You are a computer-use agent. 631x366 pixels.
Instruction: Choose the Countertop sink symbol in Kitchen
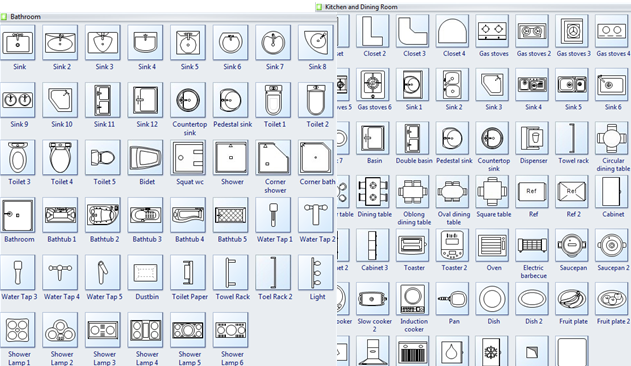(x=492, y=139)
